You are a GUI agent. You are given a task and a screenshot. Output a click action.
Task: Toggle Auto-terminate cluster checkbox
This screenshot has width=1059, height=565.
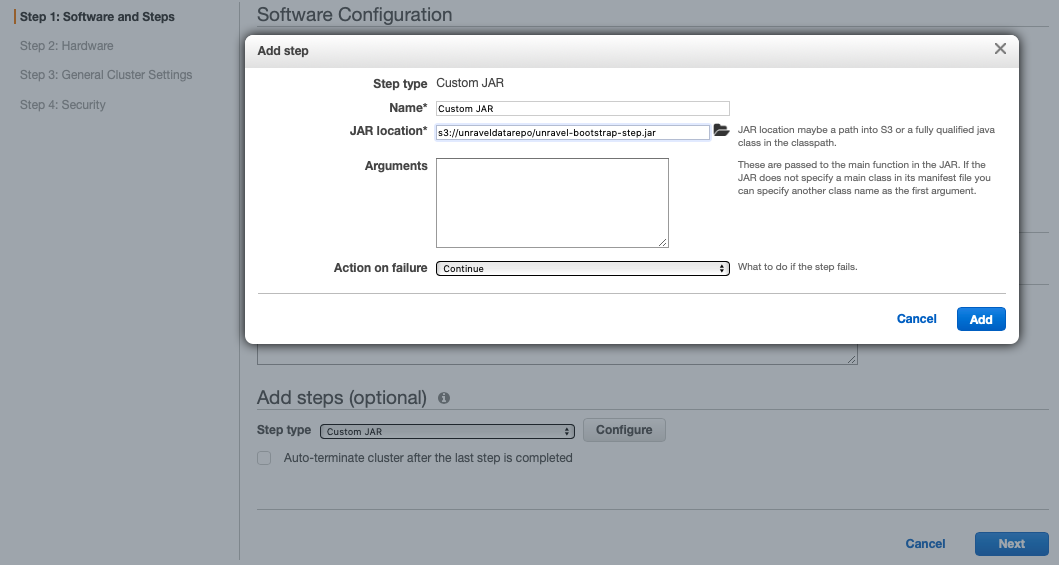pyautogui.click(x=264, y=458)
